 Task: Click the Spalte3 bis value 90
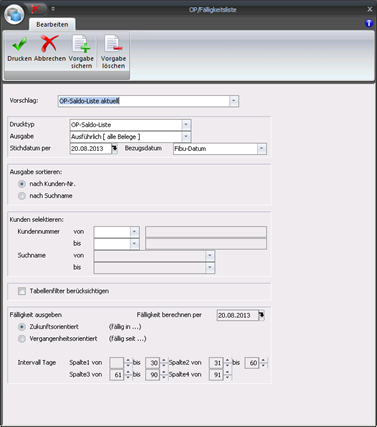coord(153,375)
